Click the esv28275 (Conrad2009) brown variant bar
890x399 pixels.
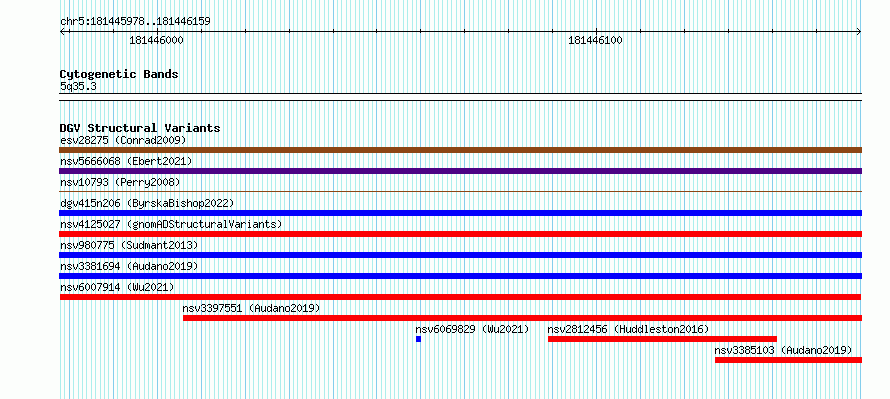(460, 150)
